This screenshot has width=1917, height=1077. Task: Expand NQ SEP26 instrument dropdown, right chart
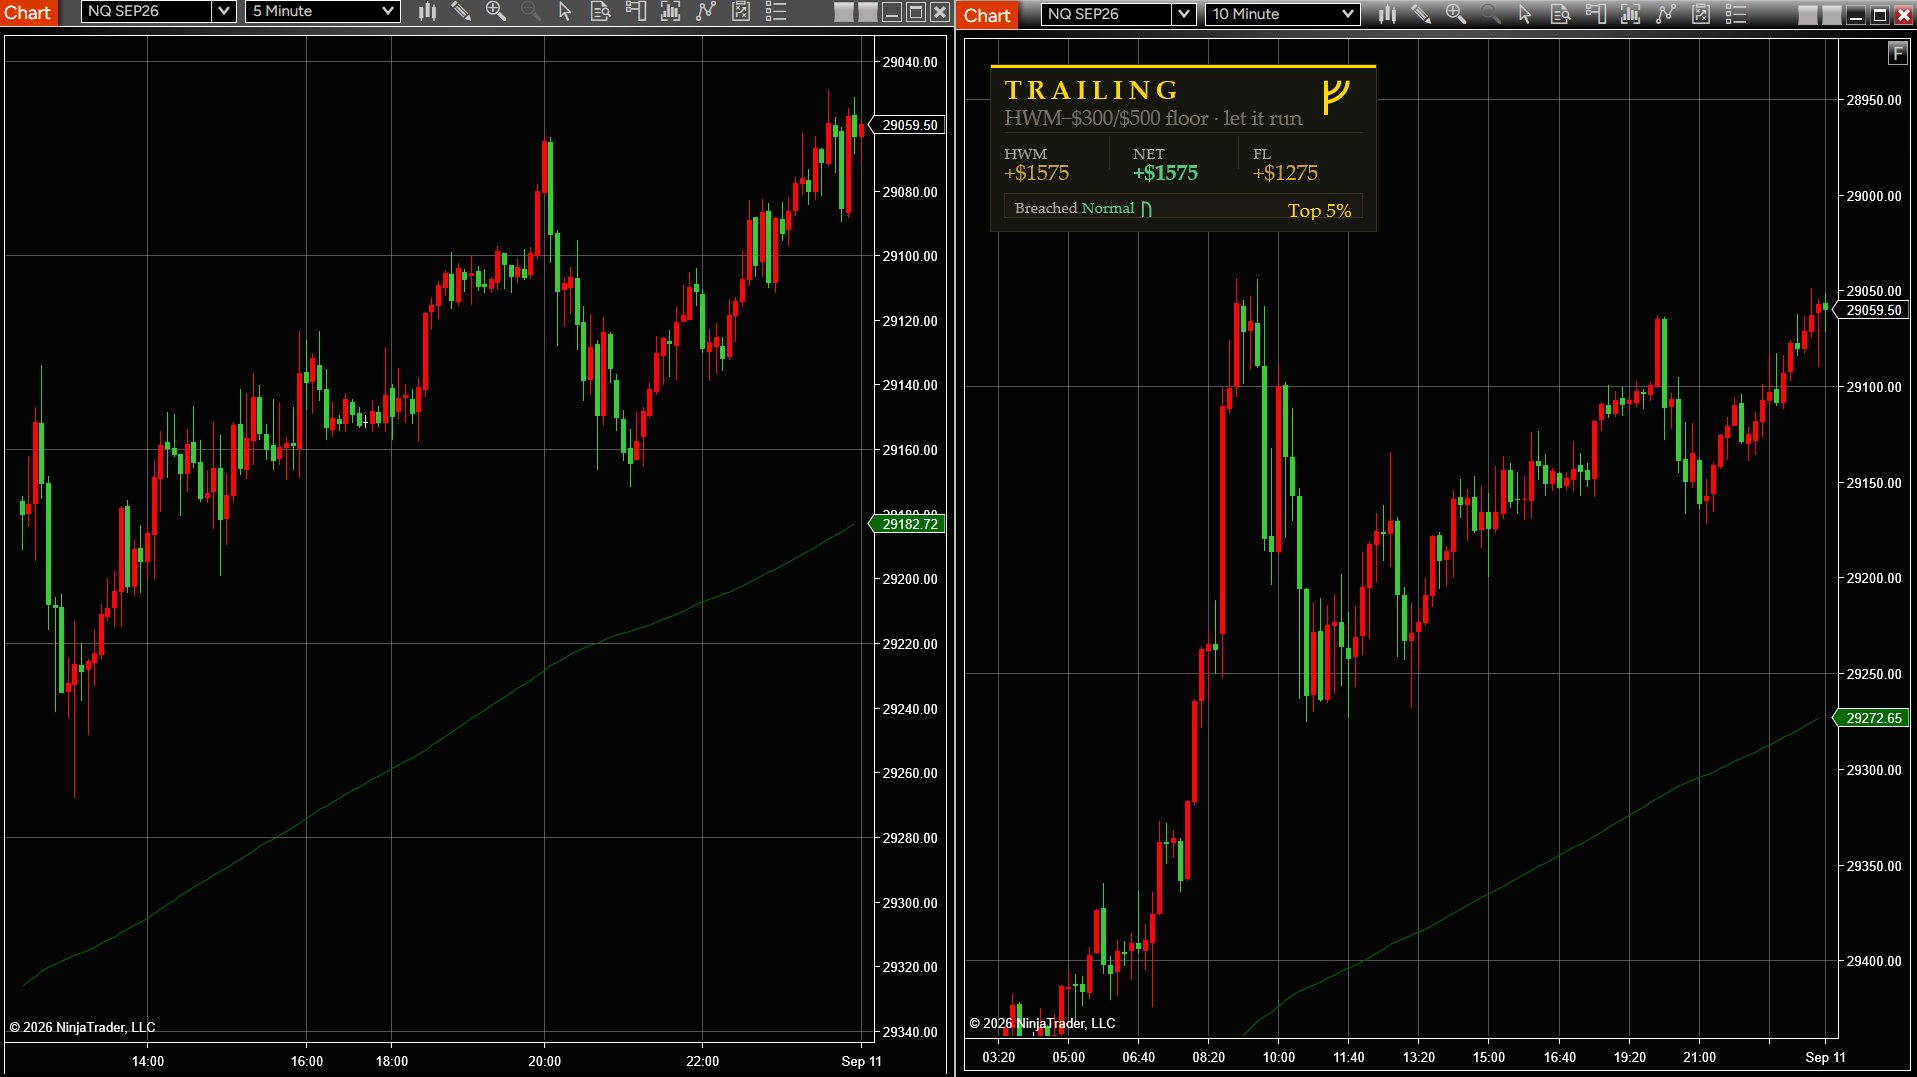coord(1185,14)
